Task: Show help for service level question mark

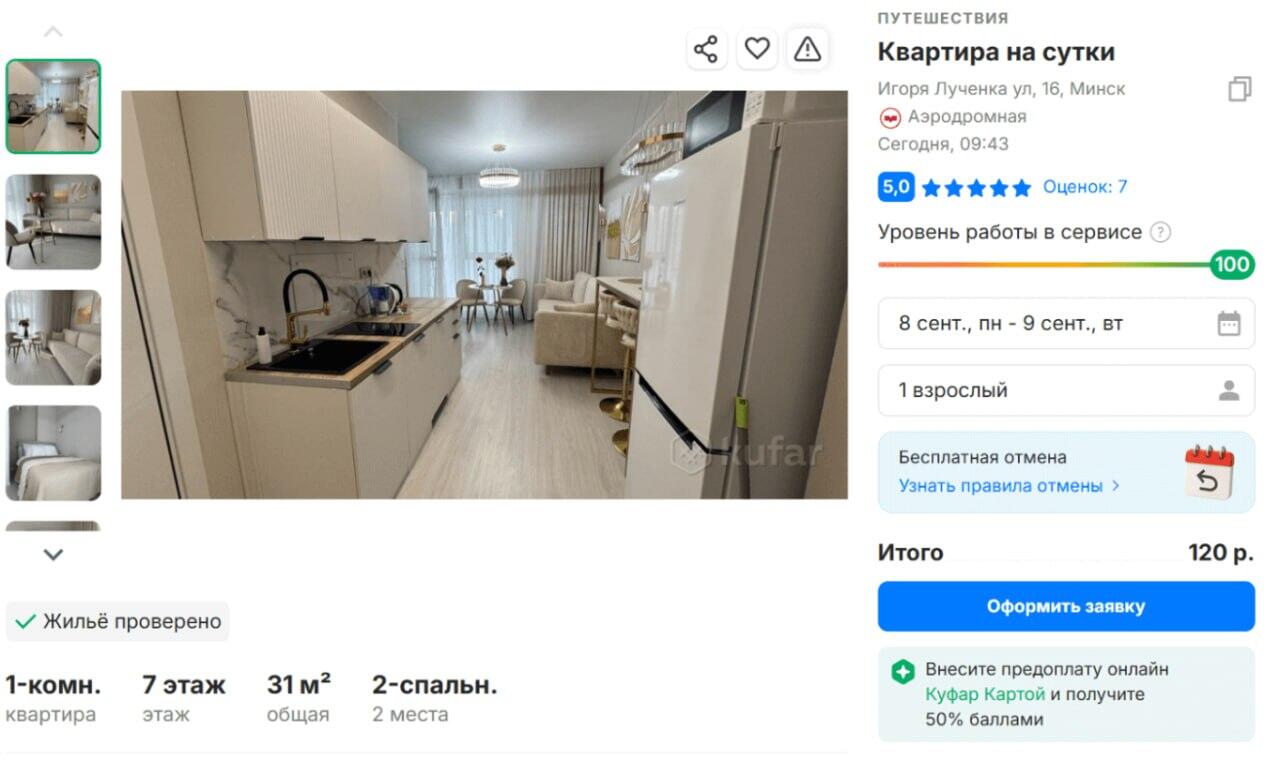Action: coord(1160,232)
